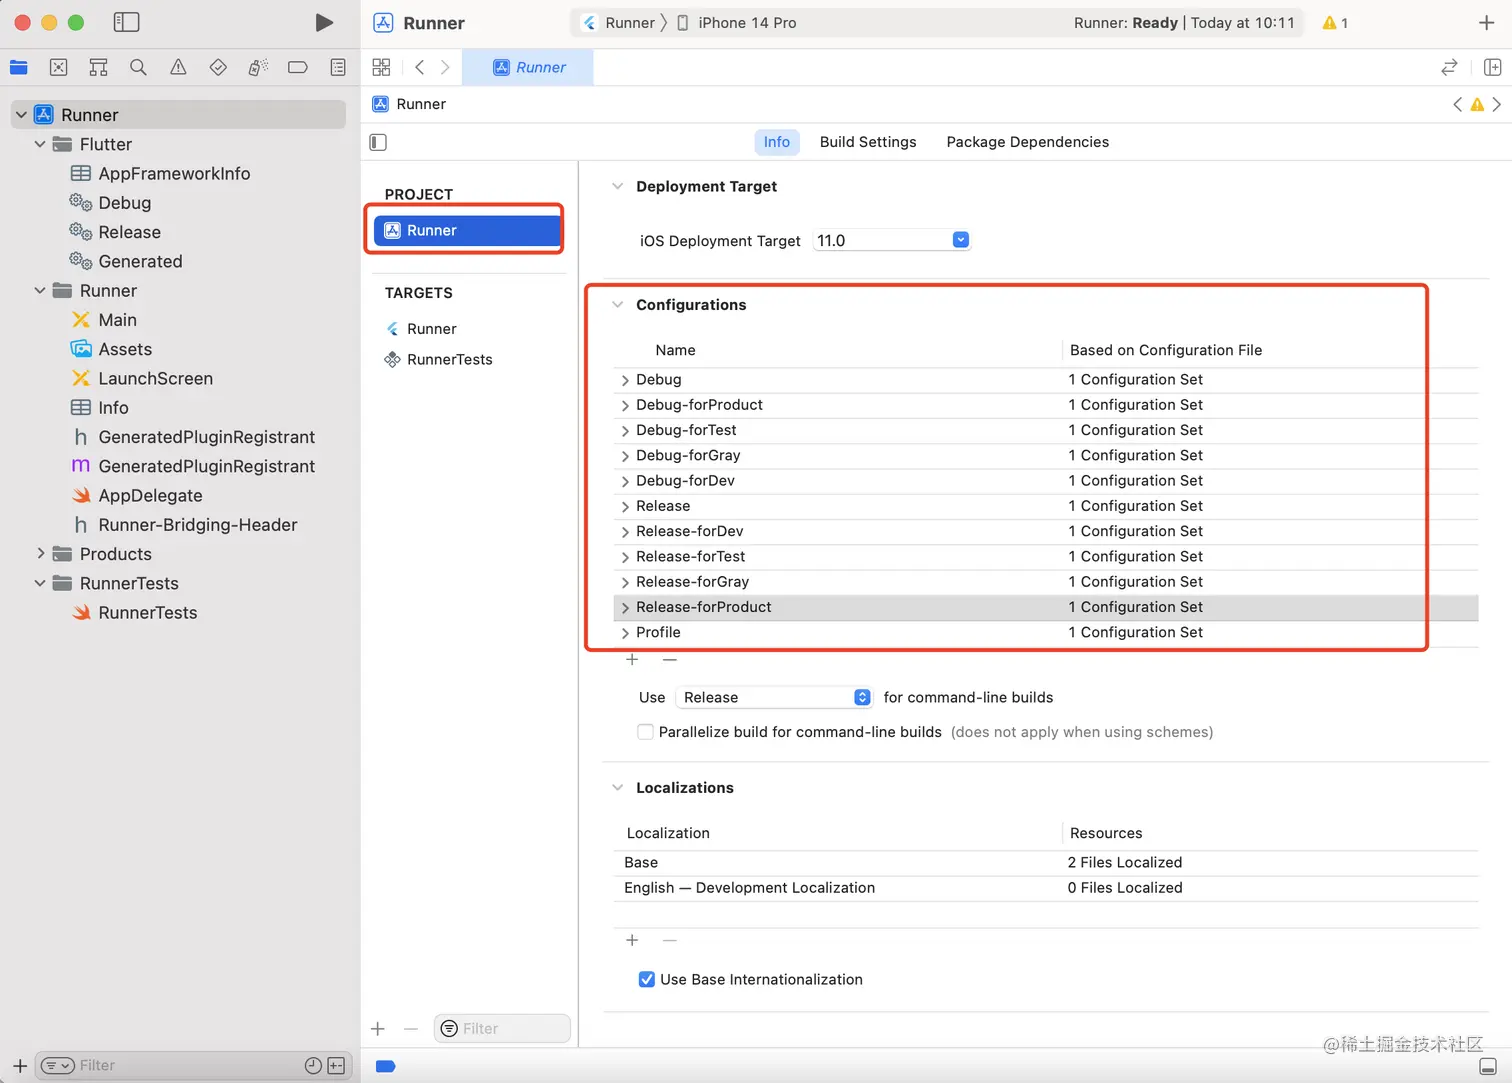The height and width of the screenshot is (1083, 1512).
Task: Open AppFrameworkInfo in the navigator
Action: click(x=174, y=174)
